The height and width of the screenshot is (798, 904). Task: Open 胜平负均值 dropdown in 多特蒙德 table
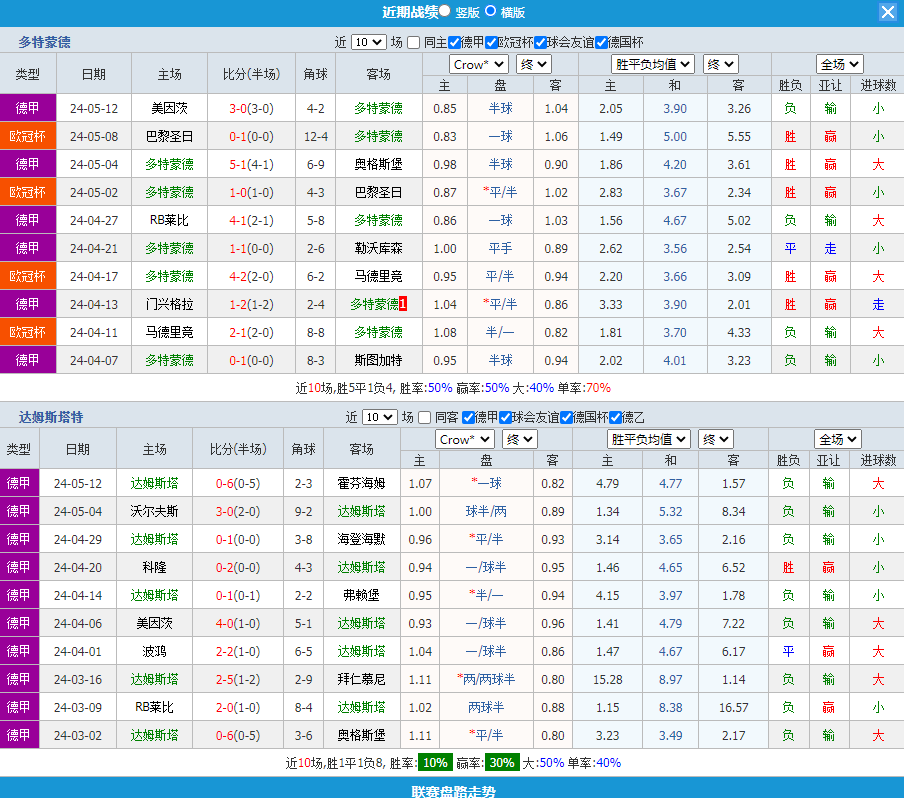coord(653,64)
